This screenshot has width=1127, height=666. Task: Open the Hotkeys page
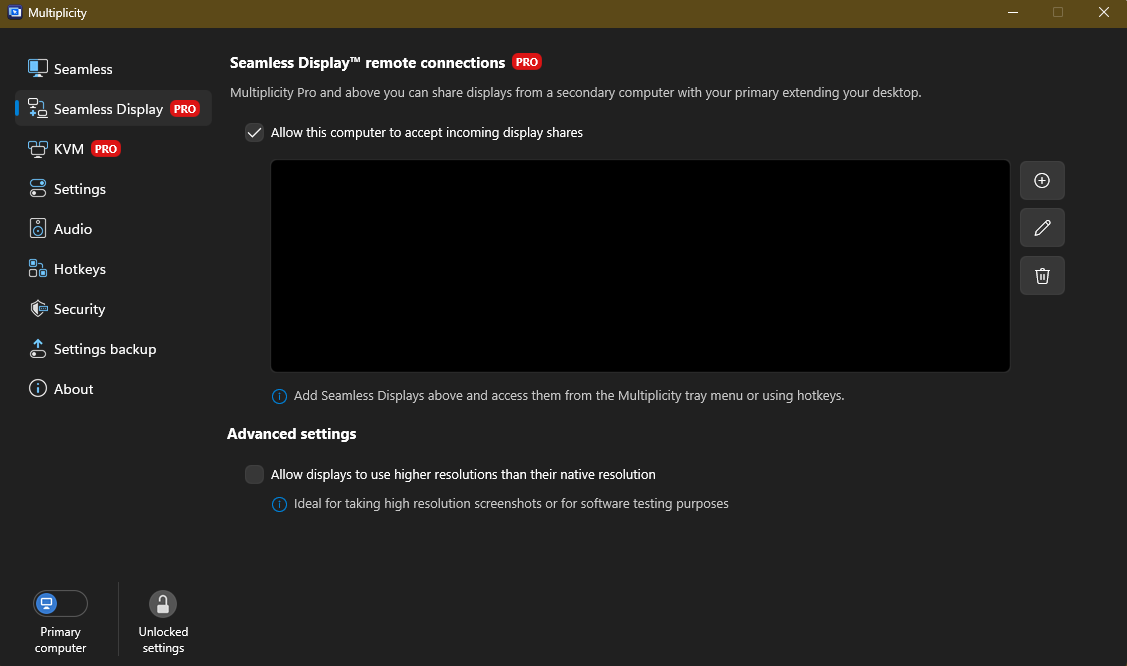79,269
